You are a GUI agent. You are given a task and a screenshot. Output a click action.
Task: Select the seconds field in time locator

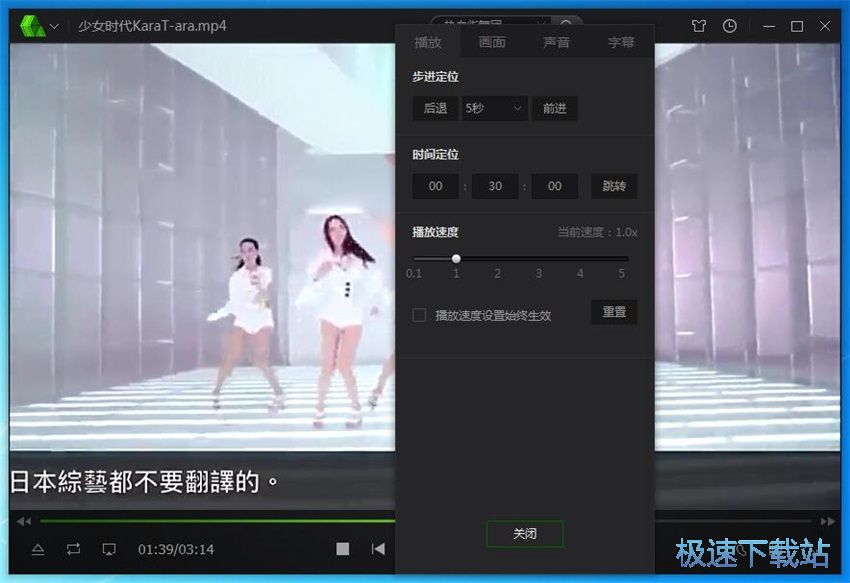tap(555, 186)
